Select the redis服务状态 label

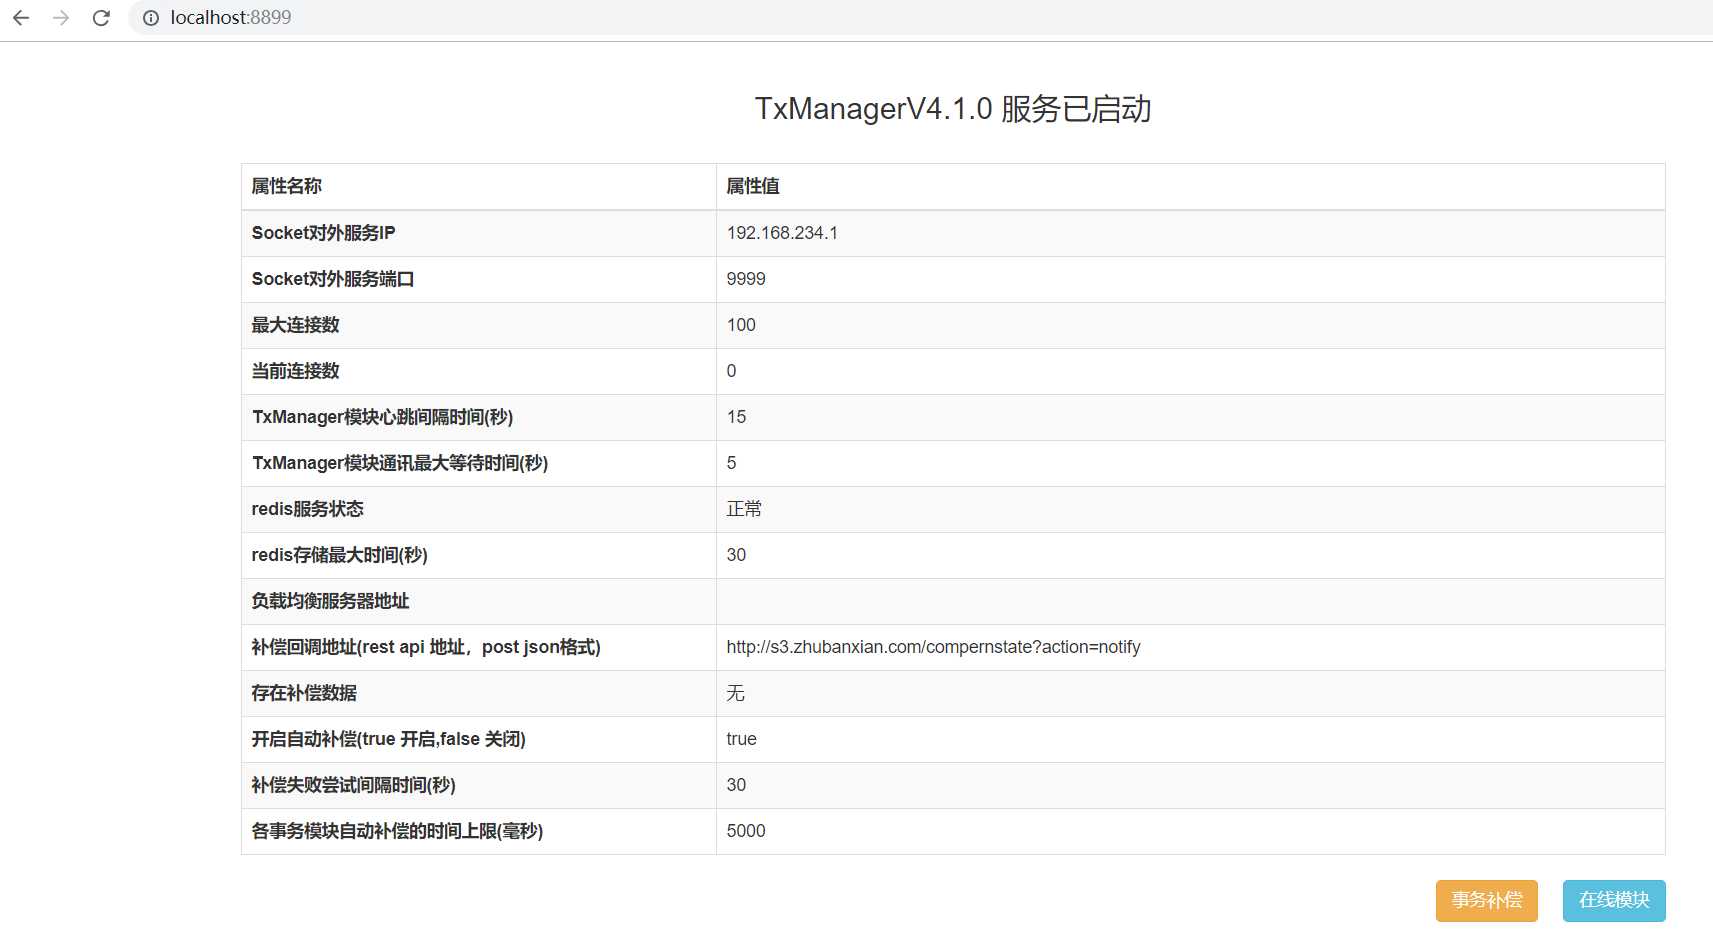(307, 509)
